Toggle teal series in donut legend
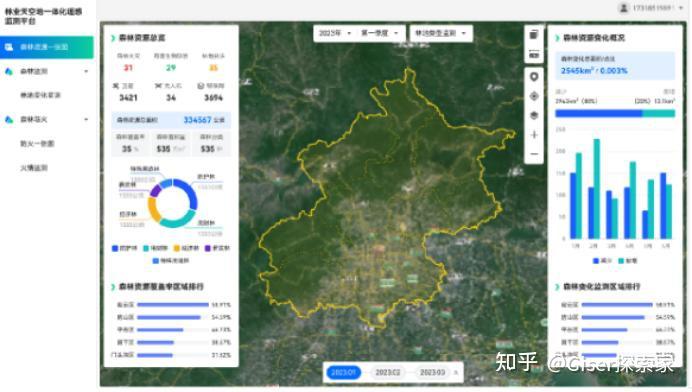 coord(155,248)
